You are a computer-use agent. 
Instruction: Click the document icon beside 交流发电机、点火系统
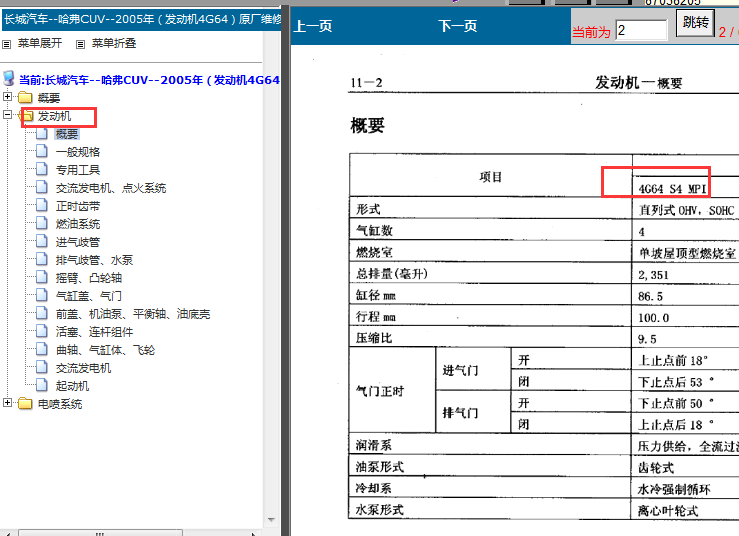click(42, 187)
